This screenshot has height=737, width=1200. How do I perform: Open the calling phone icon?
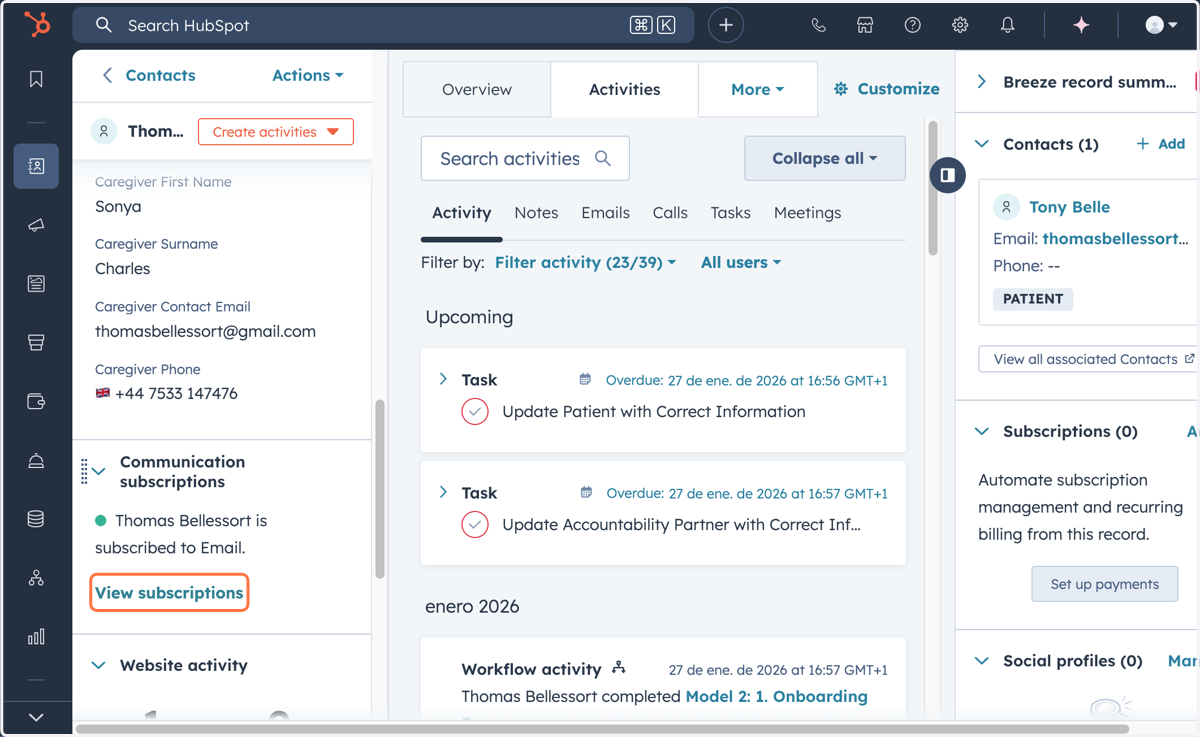click(819, 25)
